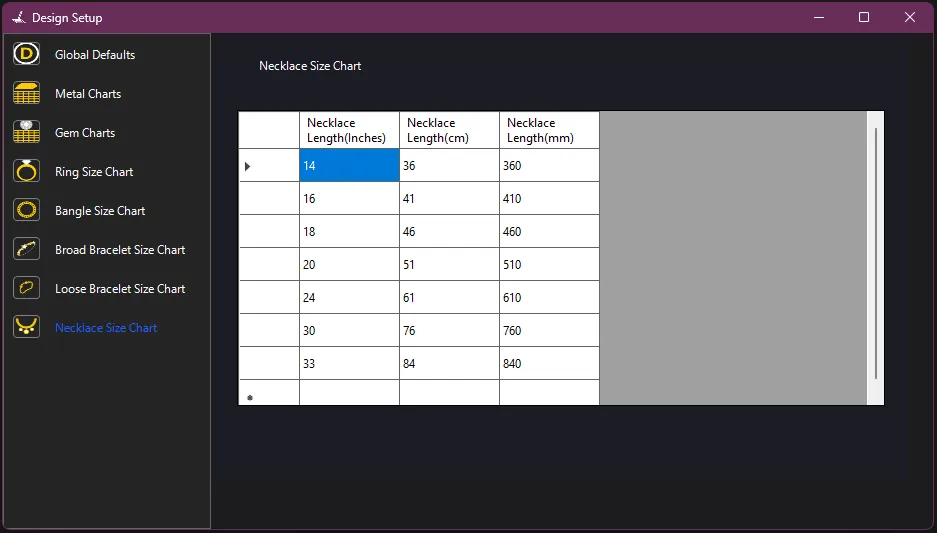
Task: Click the Necklace Size Chart icon
Action: [27, 327]
